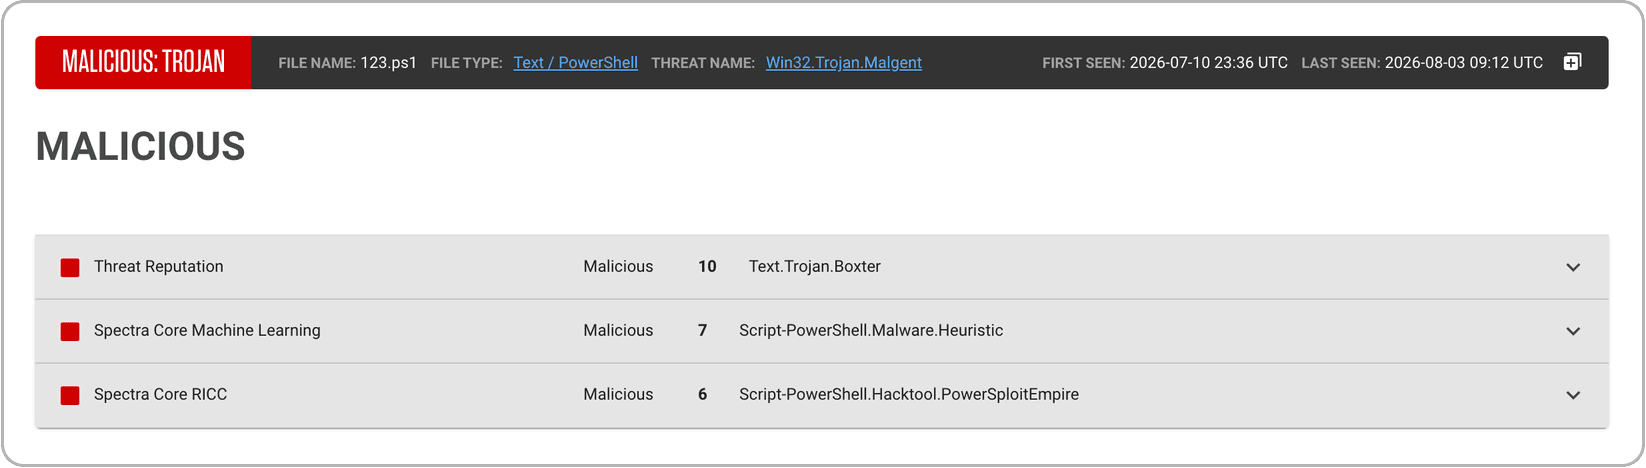
Task: Click the Script-PowerShell.Hacktool.PowerSploitEmpire result text
Action: coord(909,394)
